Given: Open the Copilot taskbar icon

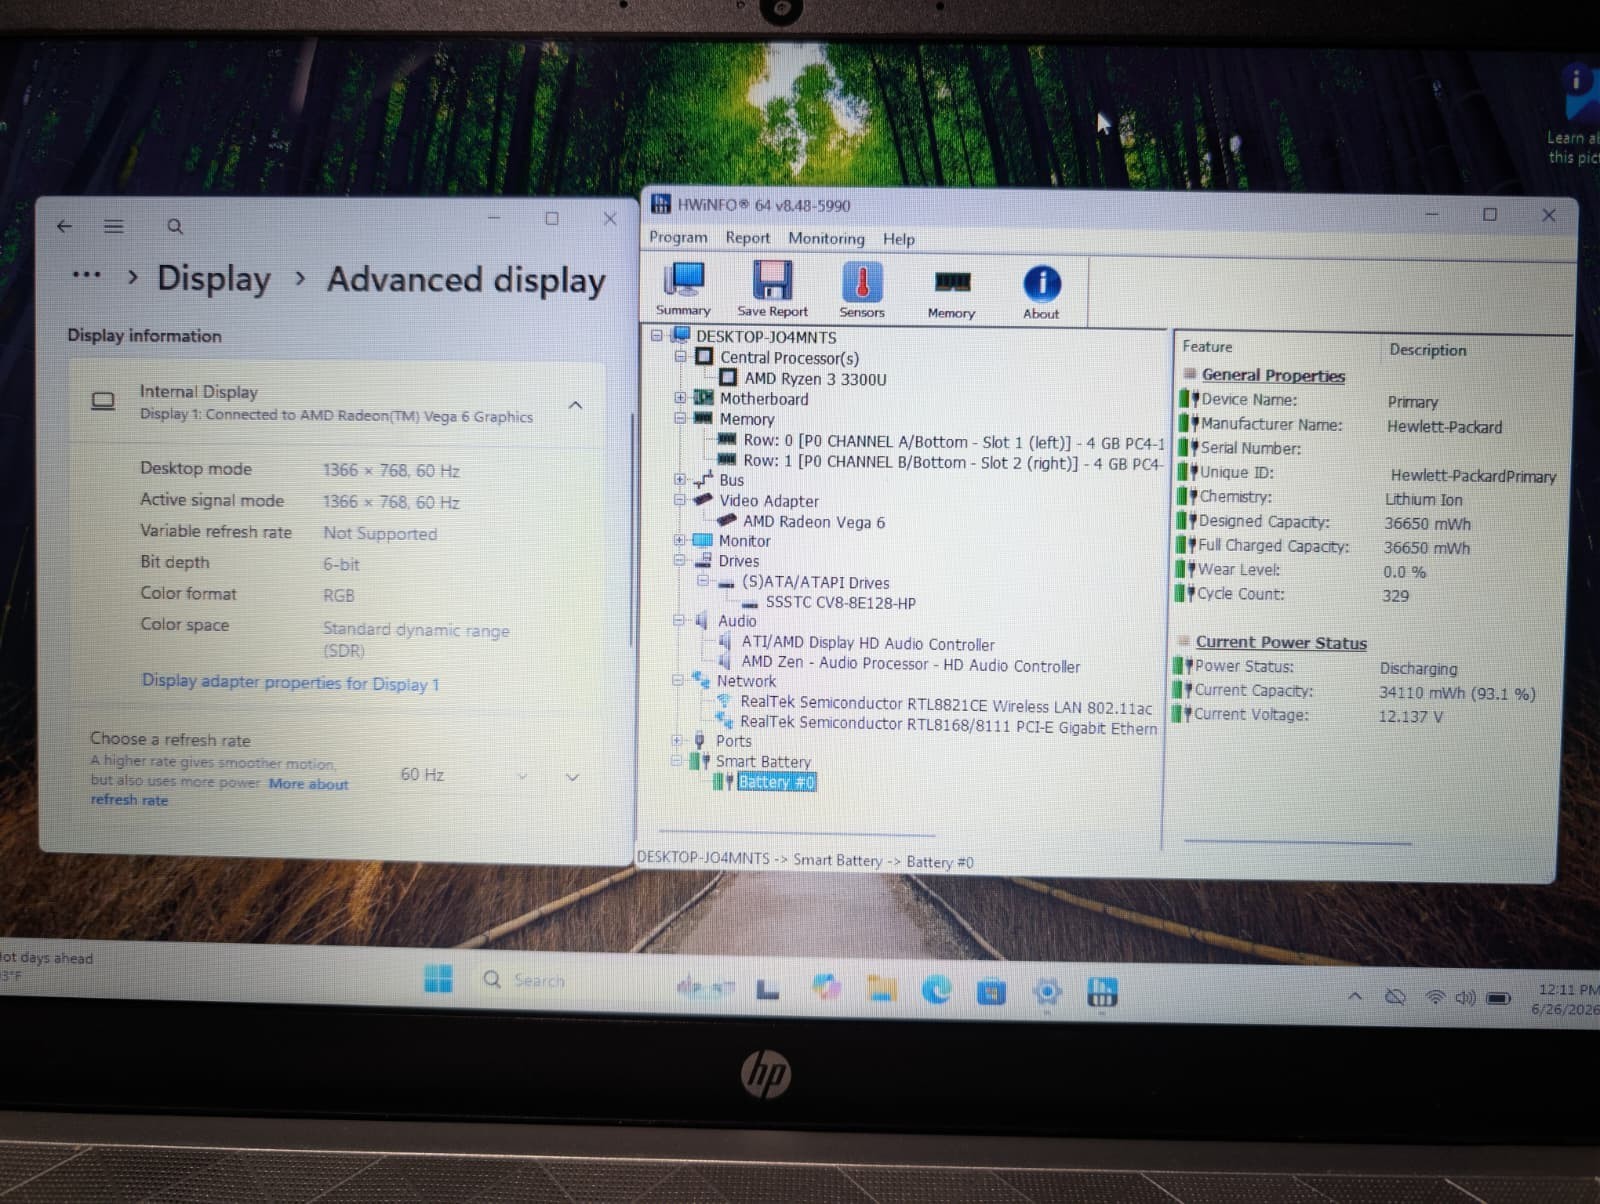Looking at the screenshot, I should pyautogui.click(x=826, y=988).
